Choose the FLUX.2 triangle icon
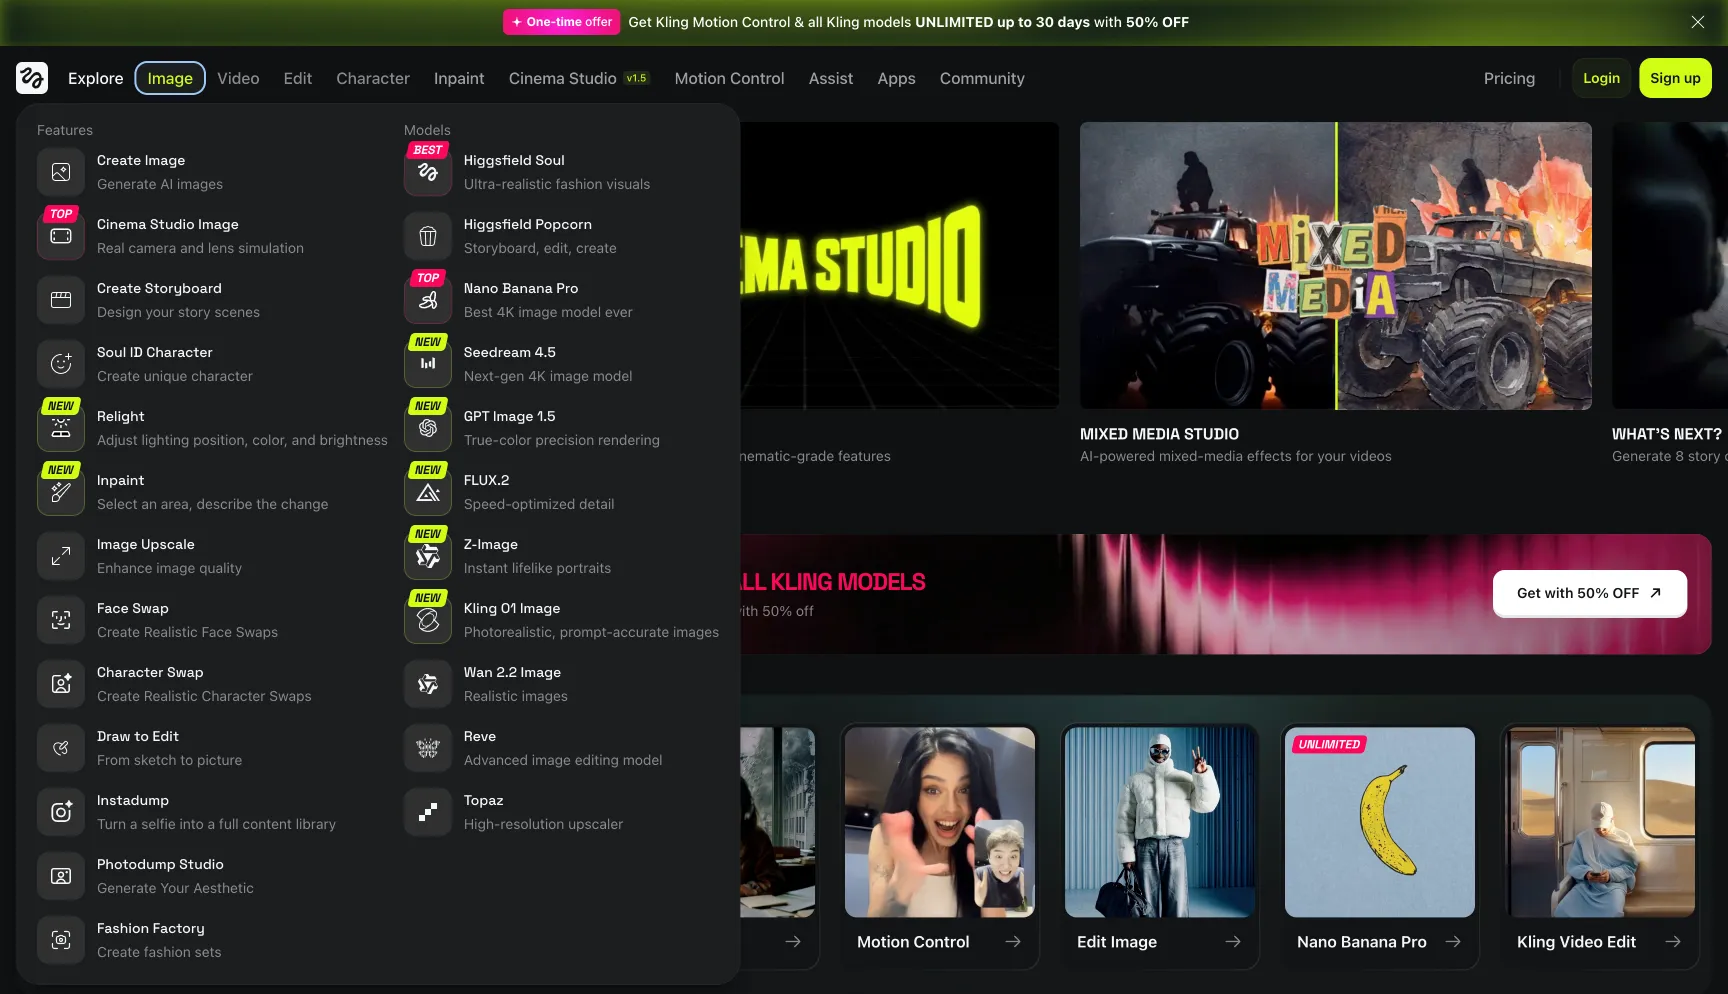The width and height of the screenshot is (1728, 994). tap(428, 492)
